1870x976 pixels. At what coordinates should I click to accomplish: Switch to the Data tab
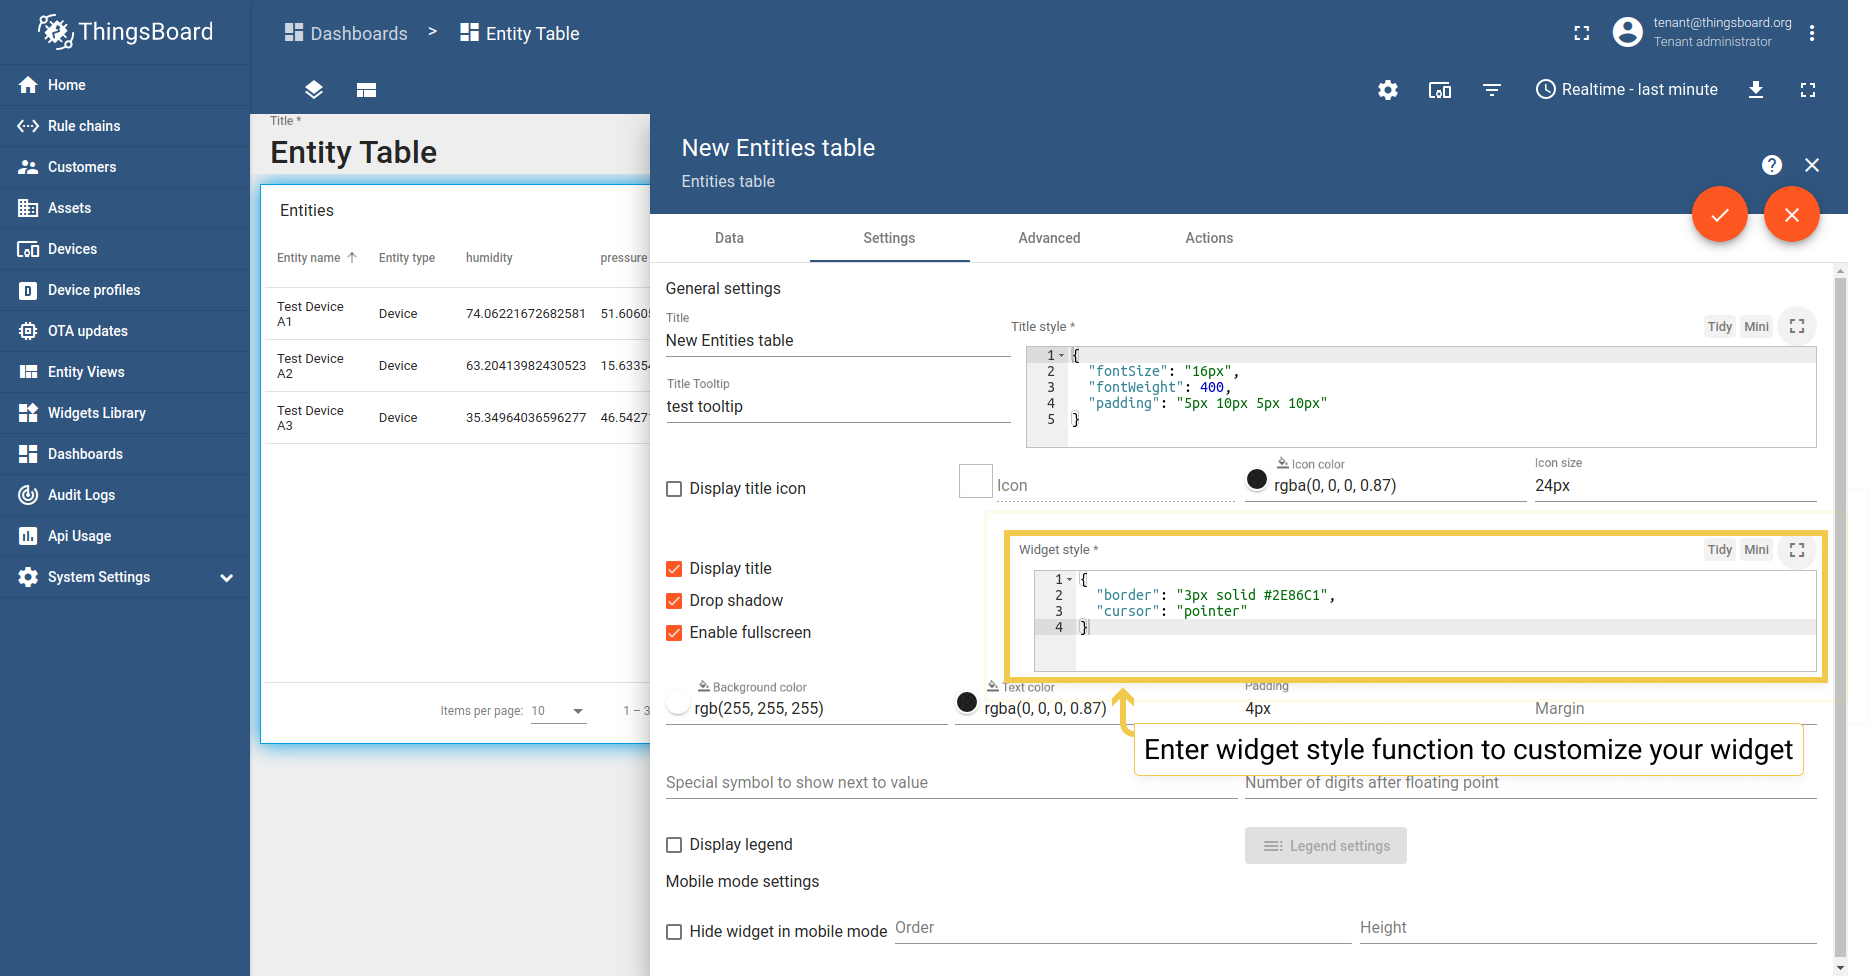coord(729,238)
